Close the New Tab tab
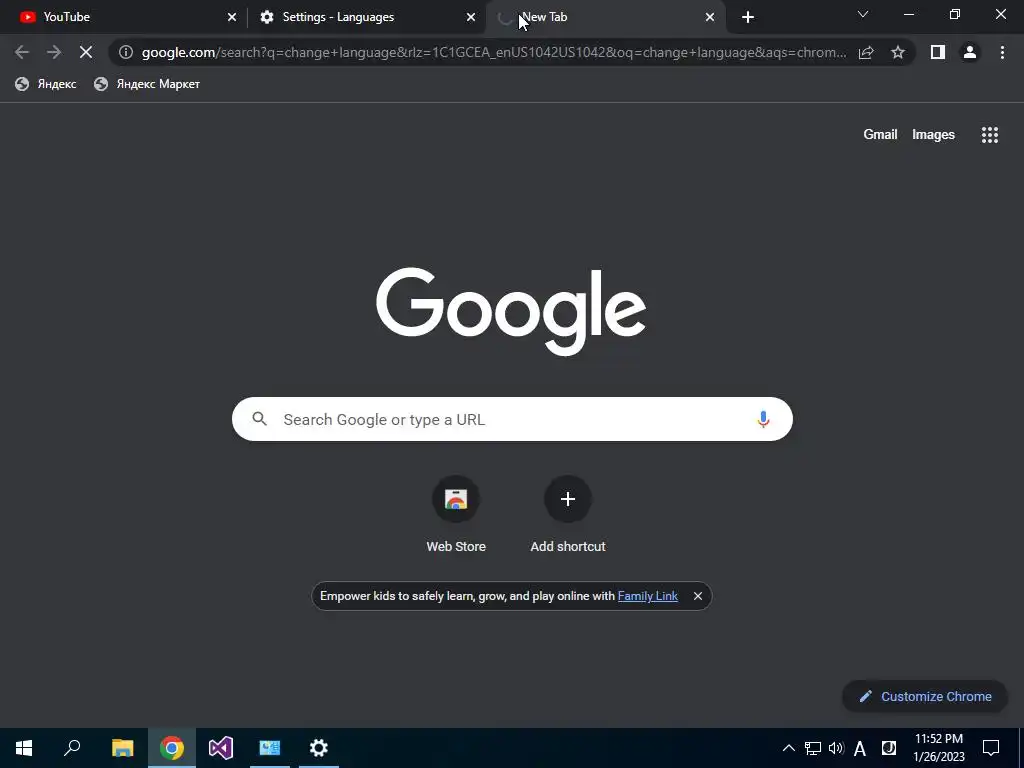 click(x=710, y=17)
